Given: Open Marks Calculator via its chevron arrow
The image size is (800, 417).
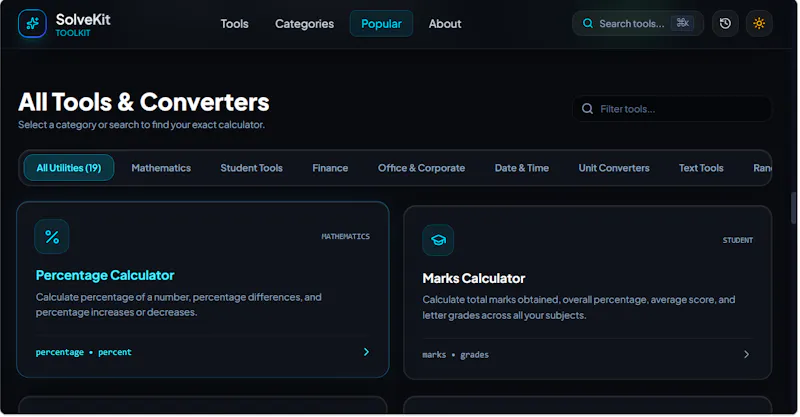Looking at the screenshot, I should coord(746,354).
